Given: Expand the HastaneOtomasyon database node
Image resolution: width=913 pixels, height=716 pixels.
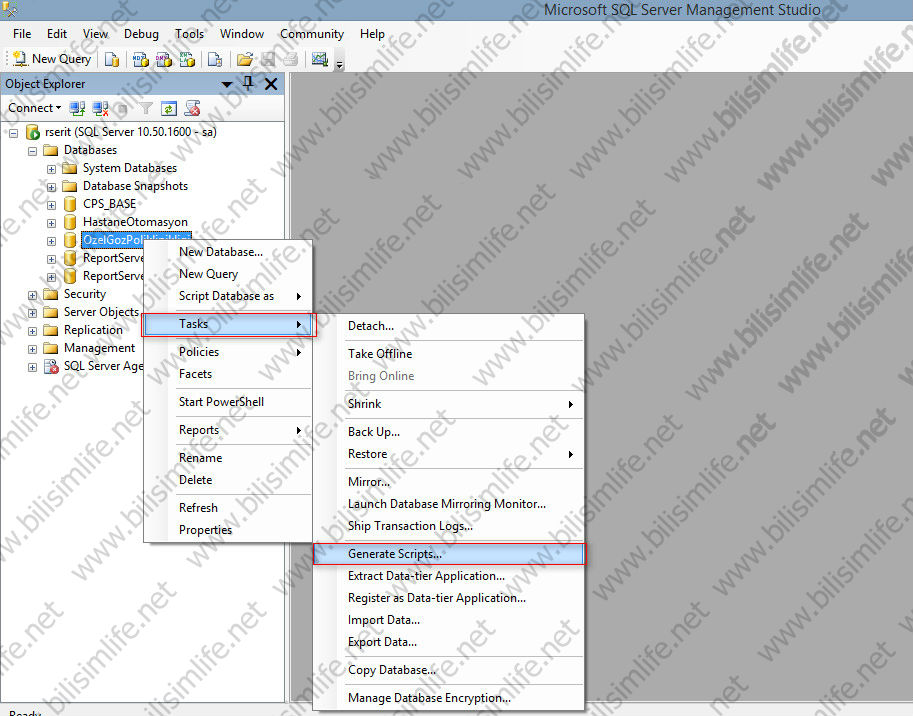Looking at the screenshot, I should coord(51,224).
